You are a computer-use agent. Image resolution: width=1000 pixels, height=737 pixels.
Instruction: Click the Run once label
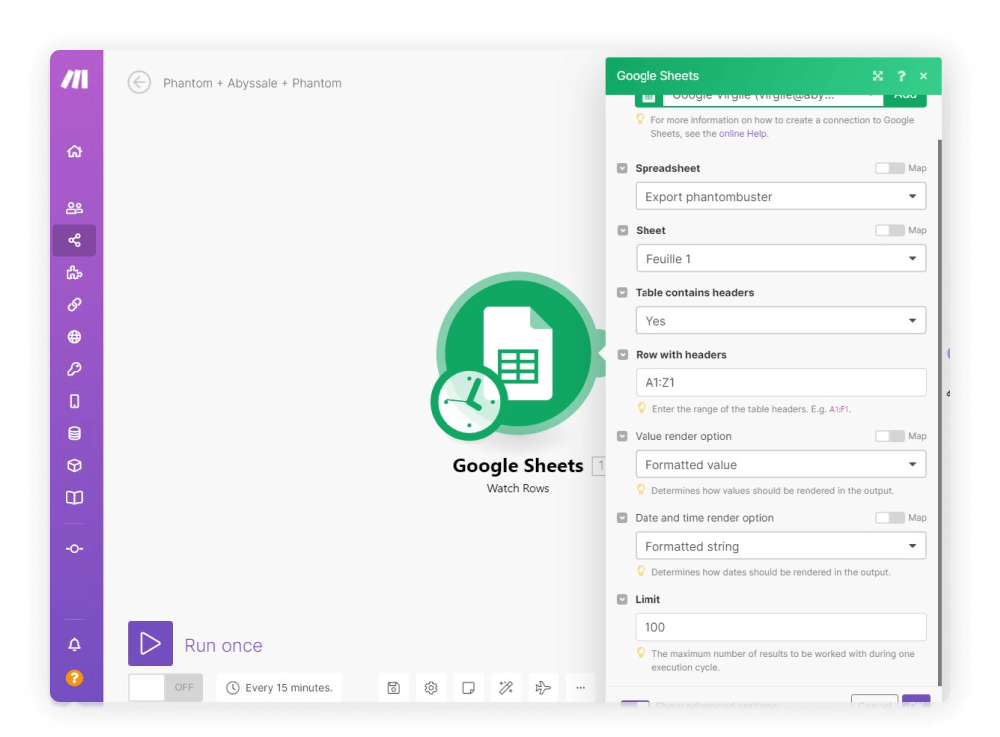click(223, 645)
